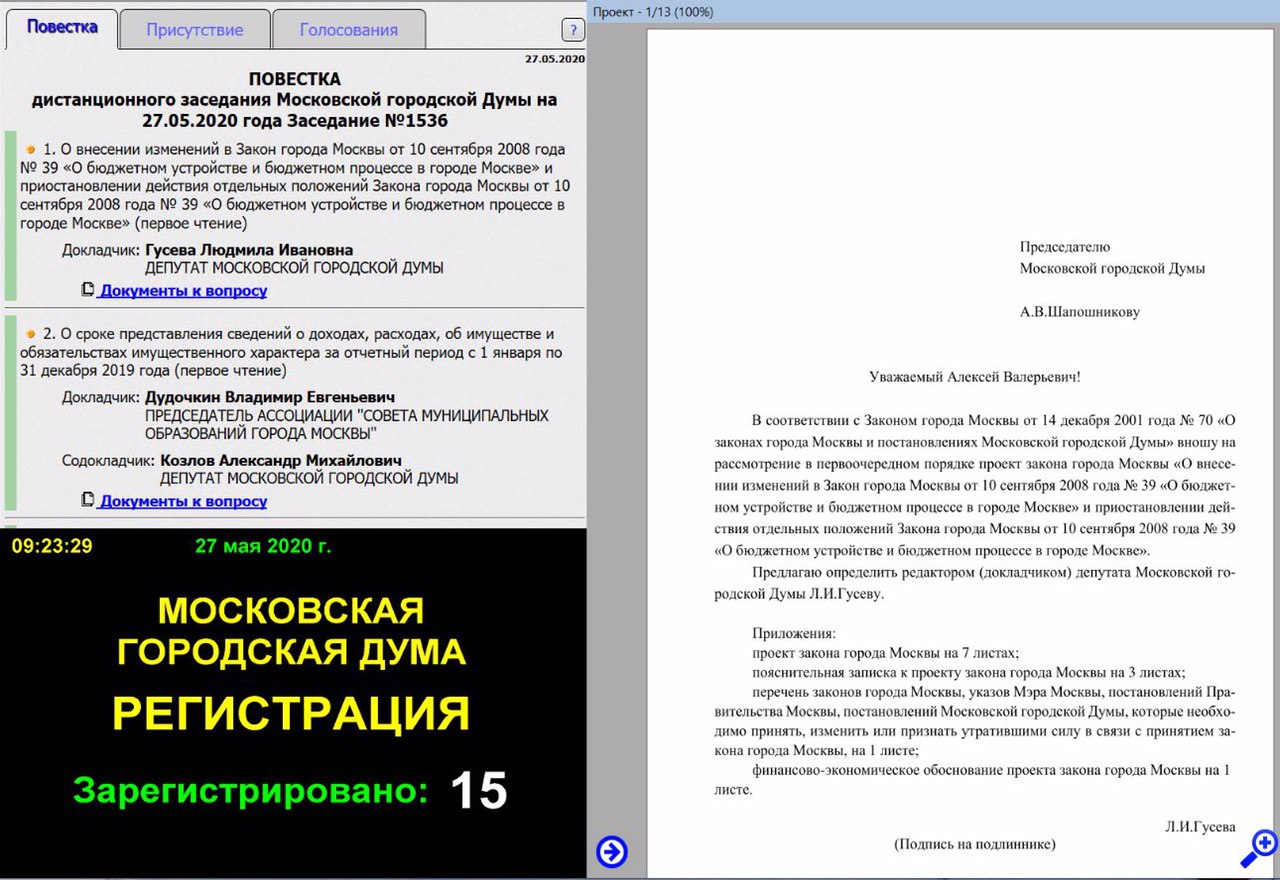Screen dimensions: 1280x880
Task: Click orange bullet of agenda item 2
Action: click(31, 334)
